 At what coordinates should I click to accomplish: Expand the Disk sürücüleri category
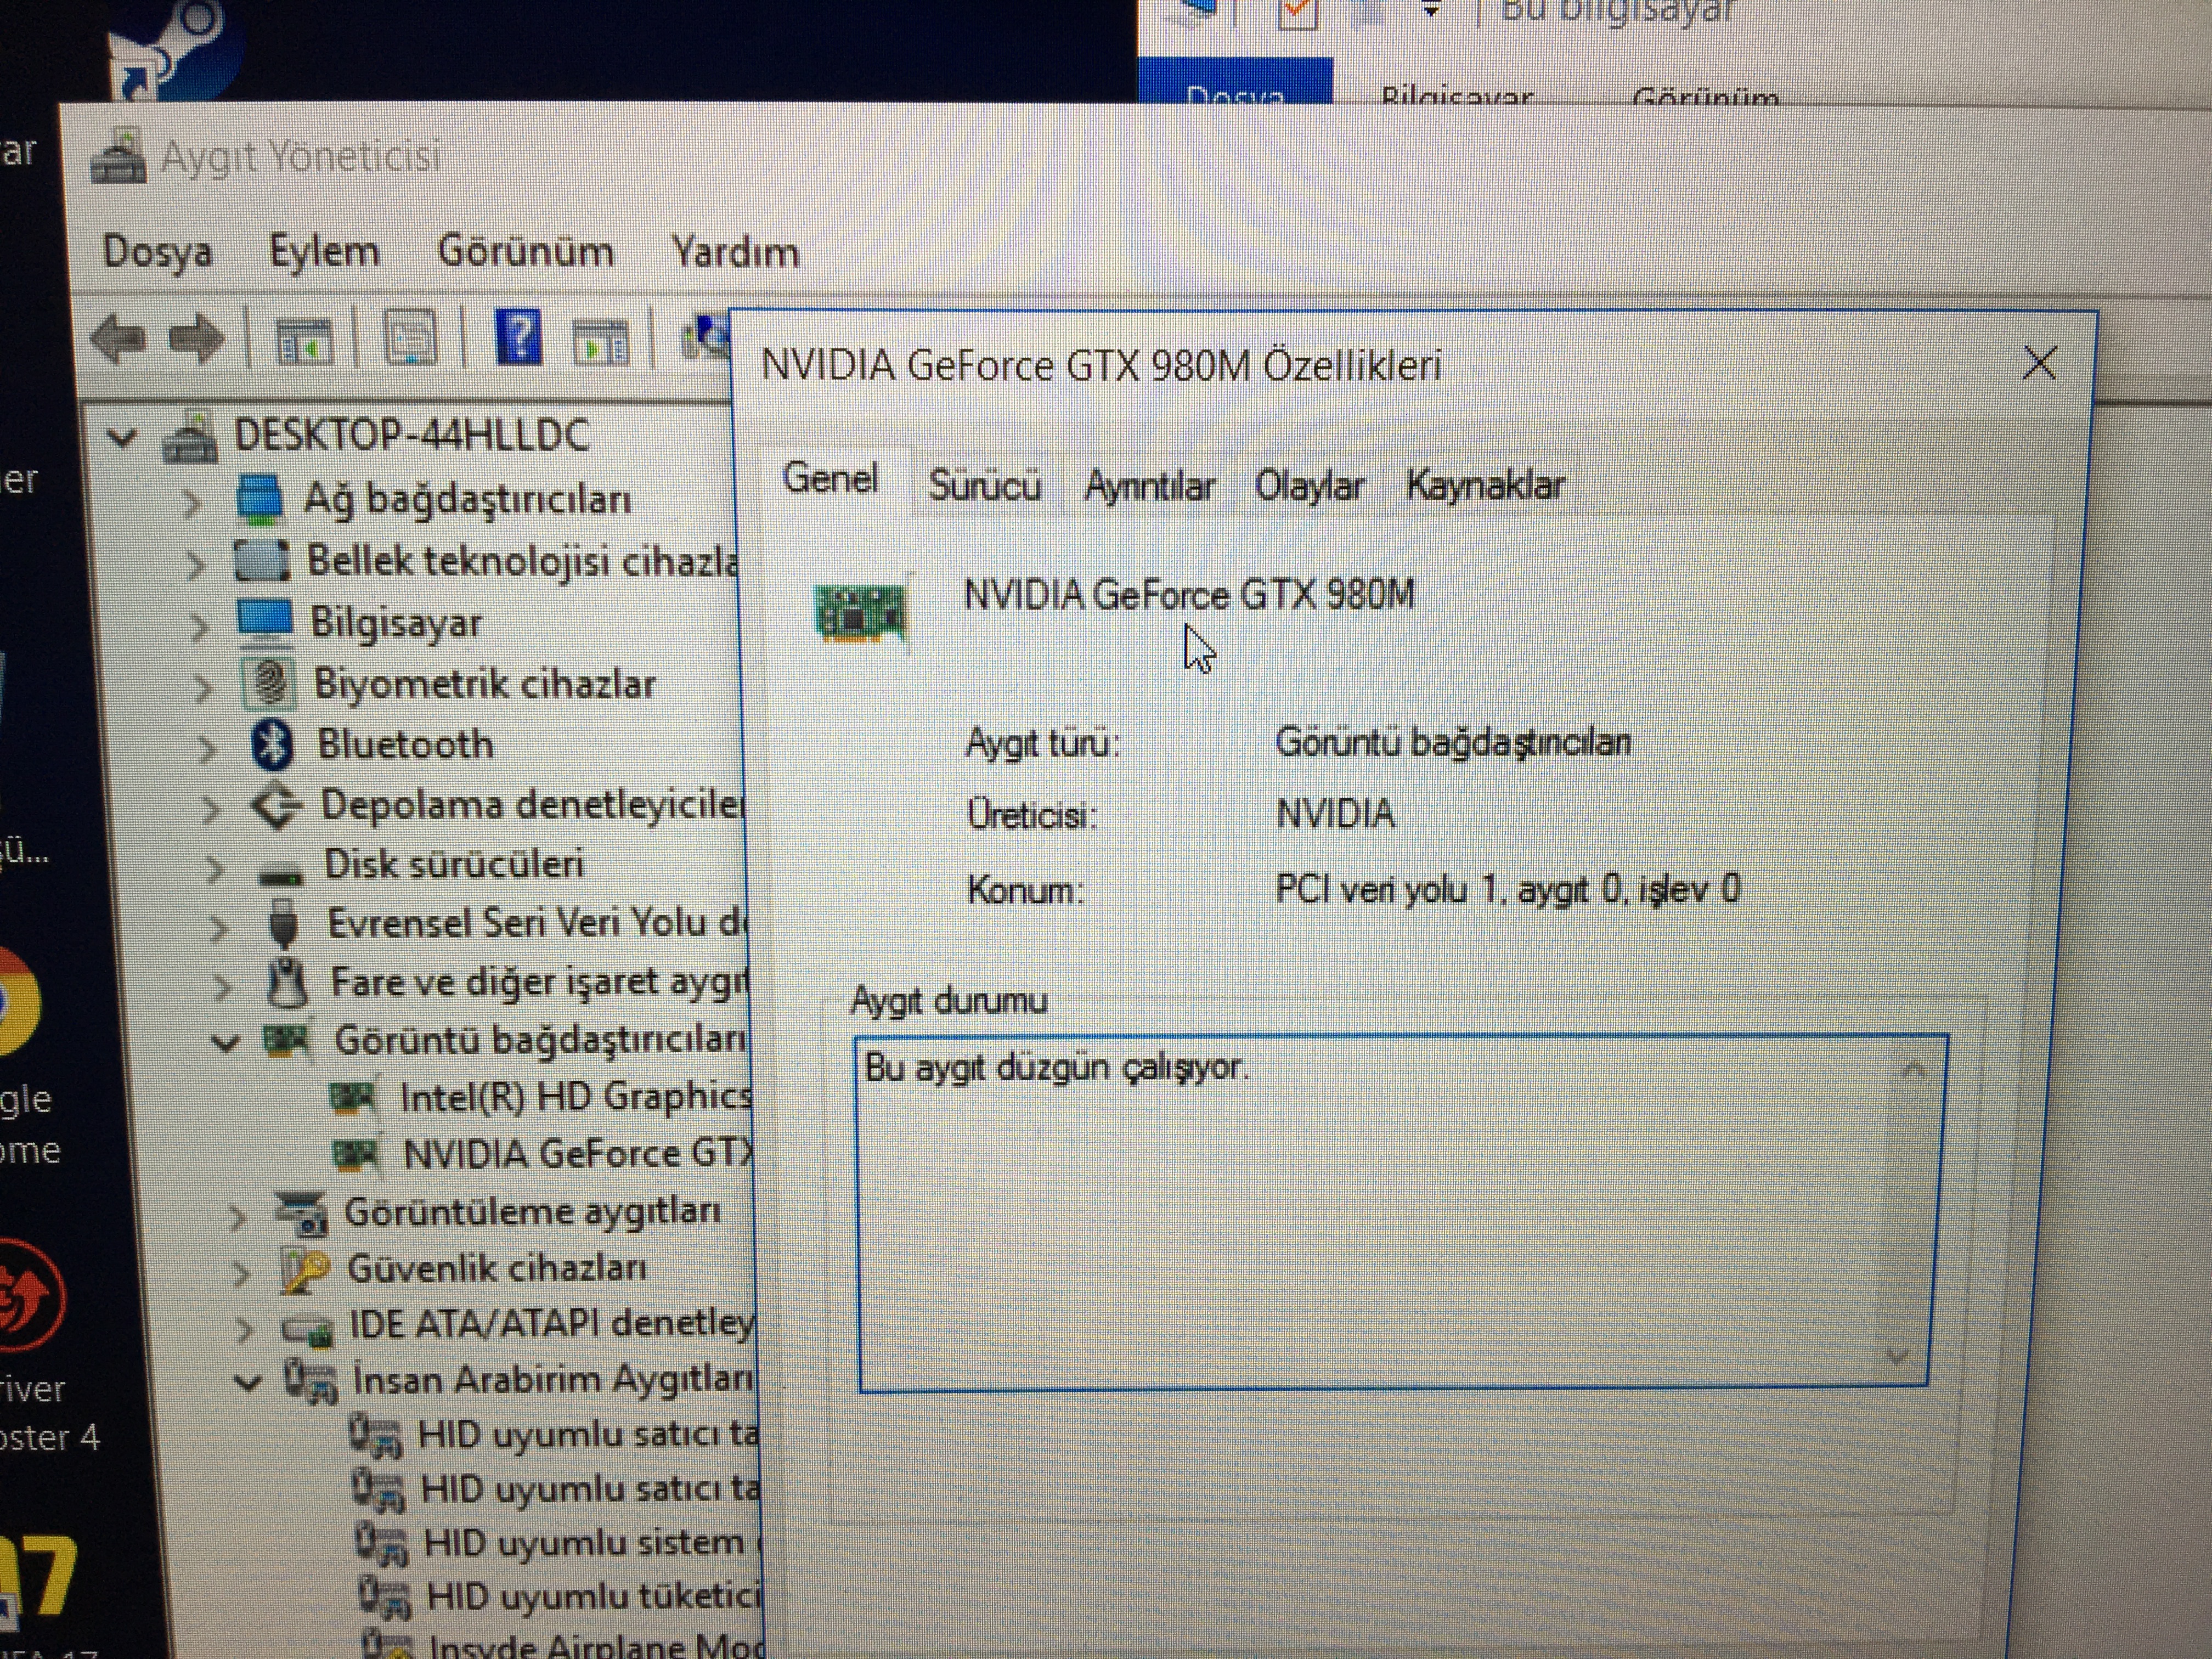tap(214, 869)
